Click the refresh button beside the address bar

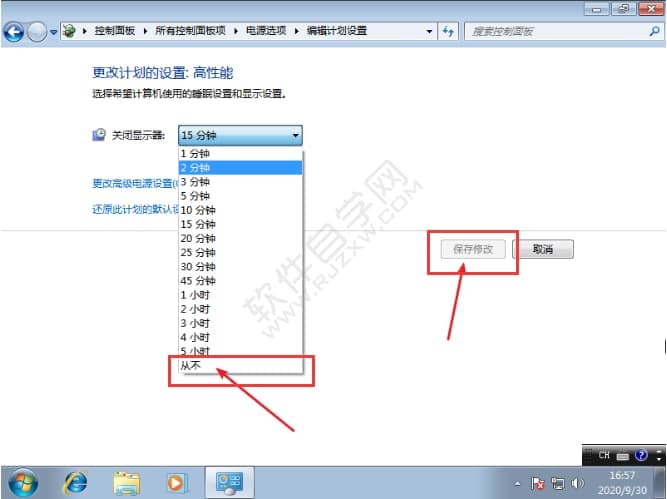coord(448,31)
